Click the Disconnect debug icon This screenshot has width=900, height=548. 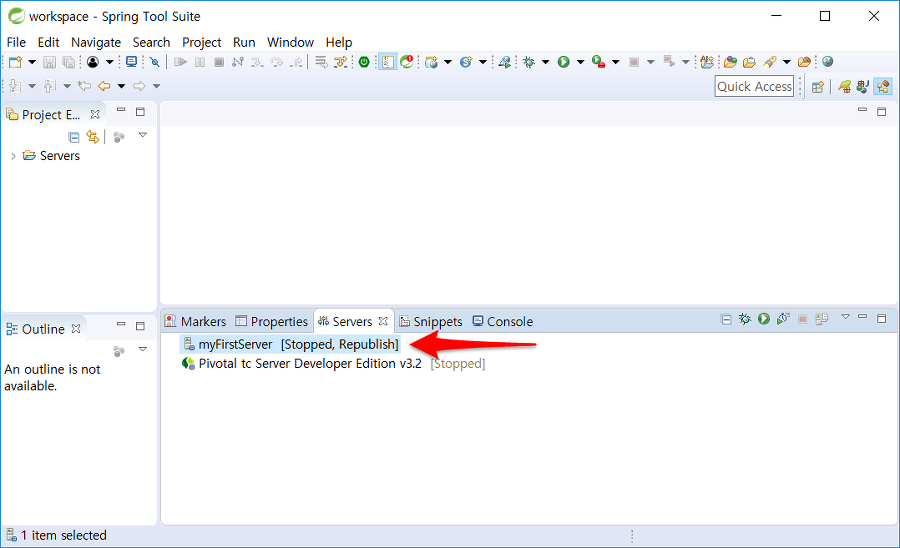point(238,62)
